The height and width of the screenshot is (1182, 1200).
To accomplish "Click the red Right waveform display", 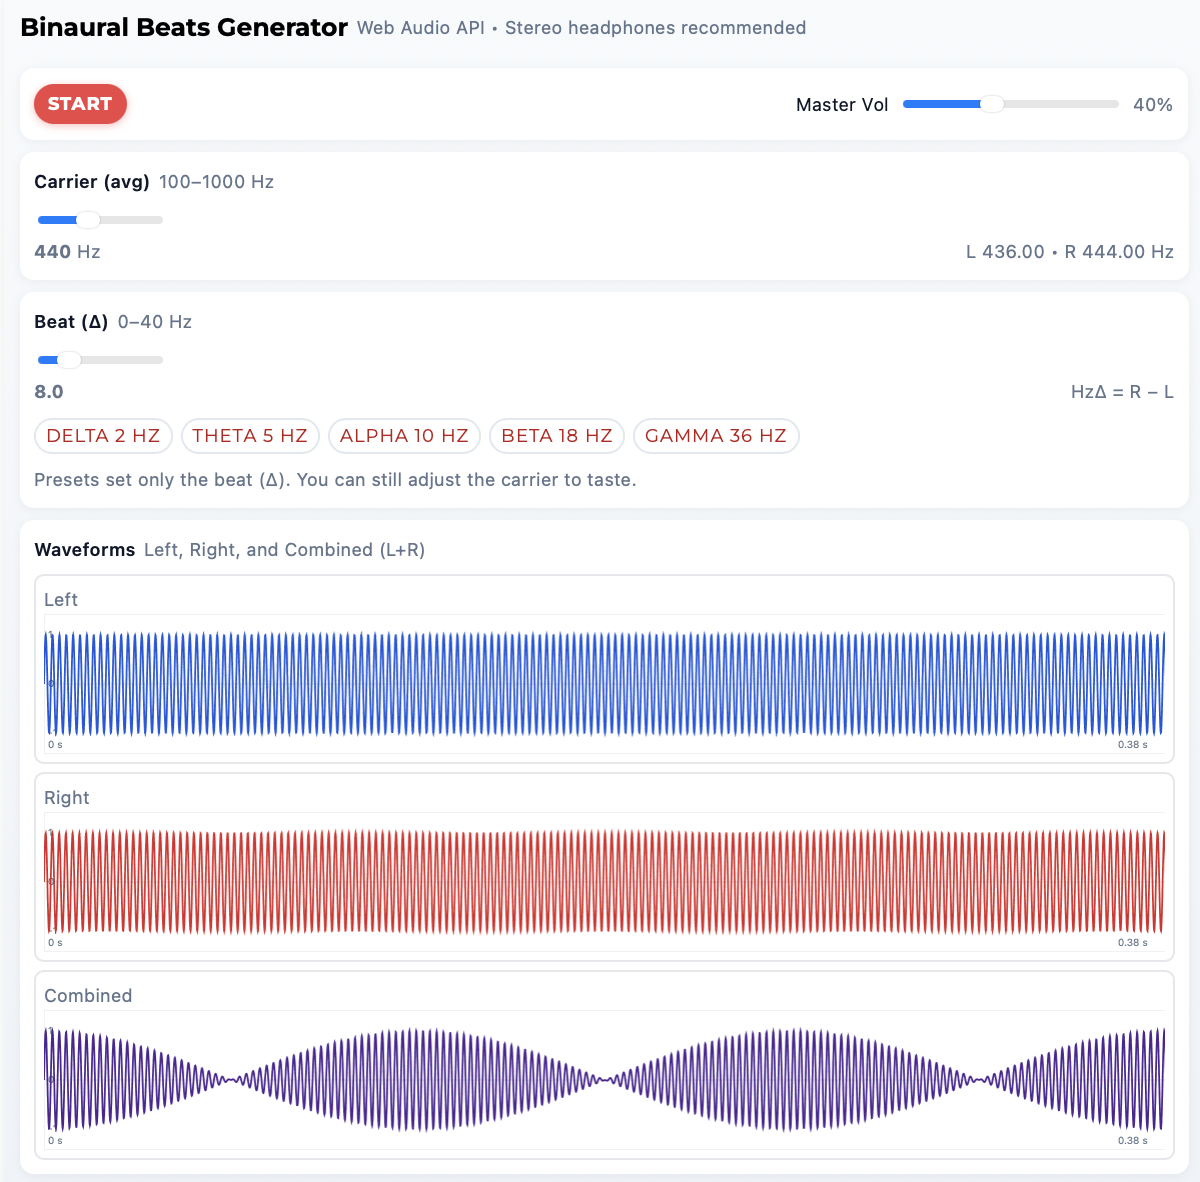I will (604, 882).
